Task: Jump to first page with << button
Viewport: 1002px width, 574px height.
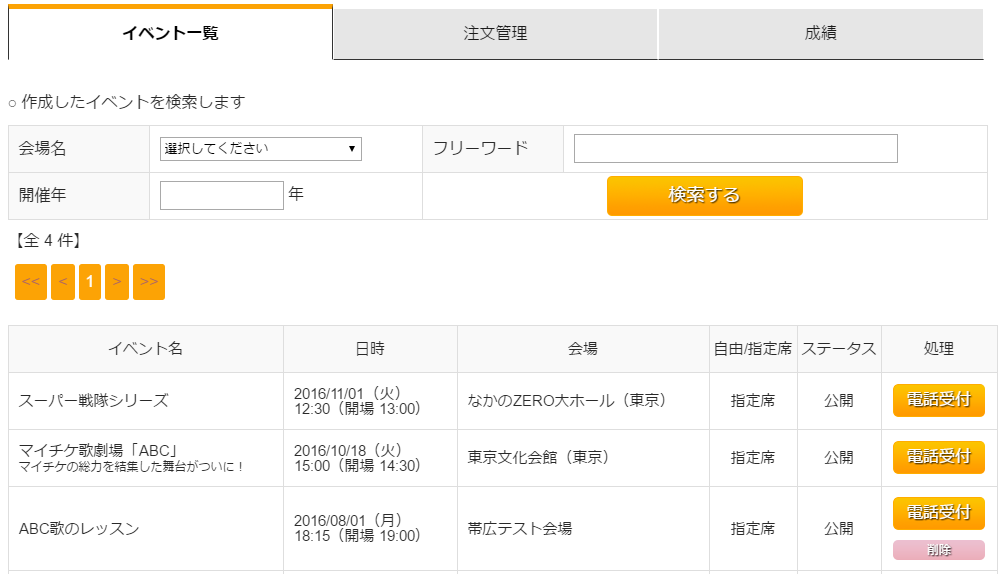Action: pos(31,282)
